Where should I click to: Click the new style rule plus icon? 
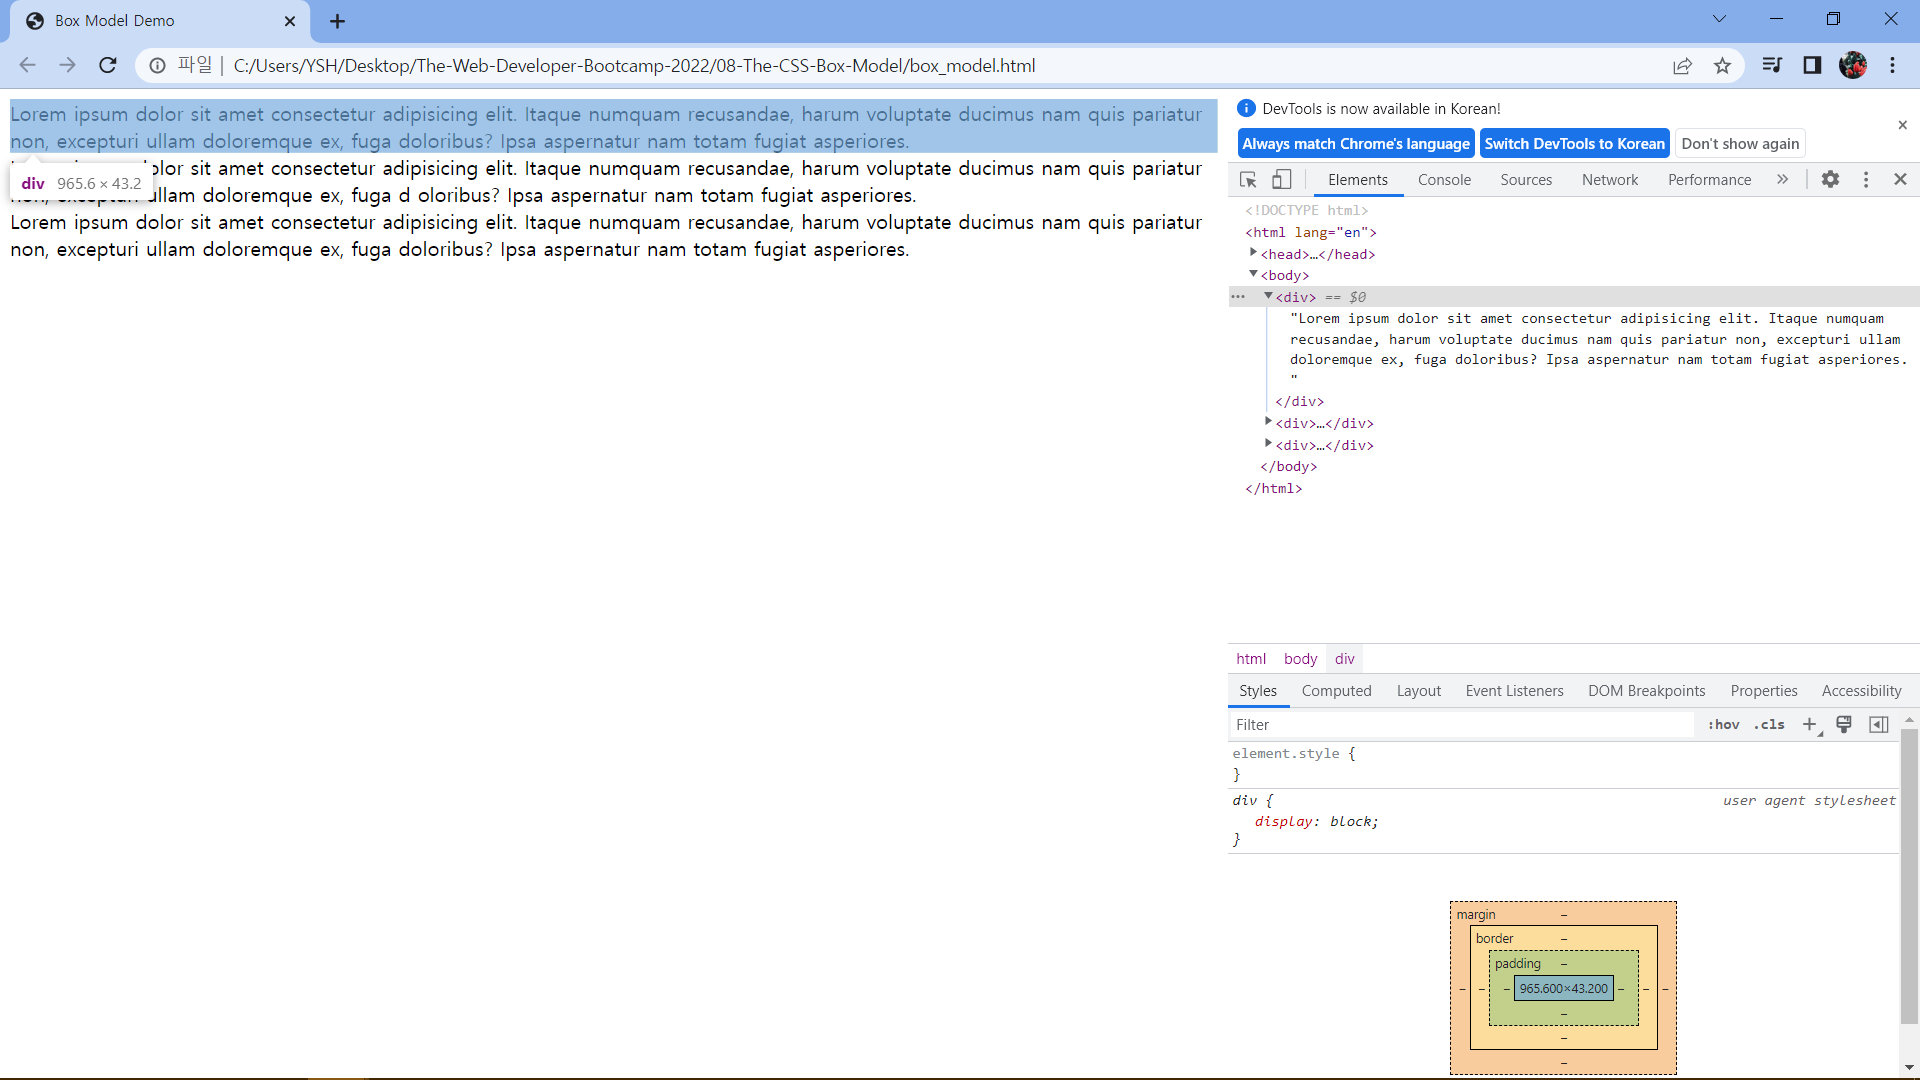point(1809,725)
